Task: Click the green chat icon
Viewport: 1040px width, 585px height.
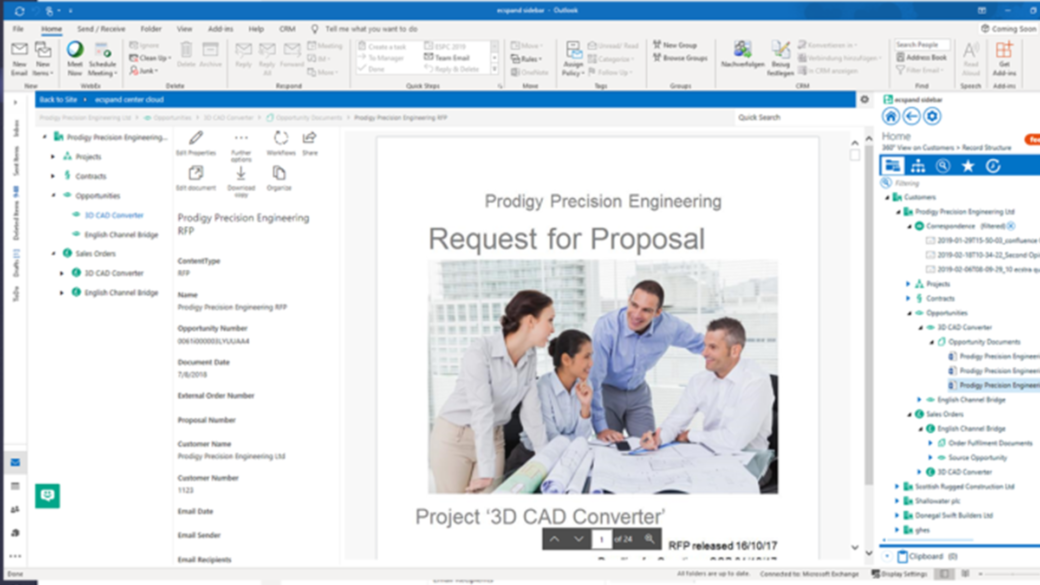Action: pos(47,495)
